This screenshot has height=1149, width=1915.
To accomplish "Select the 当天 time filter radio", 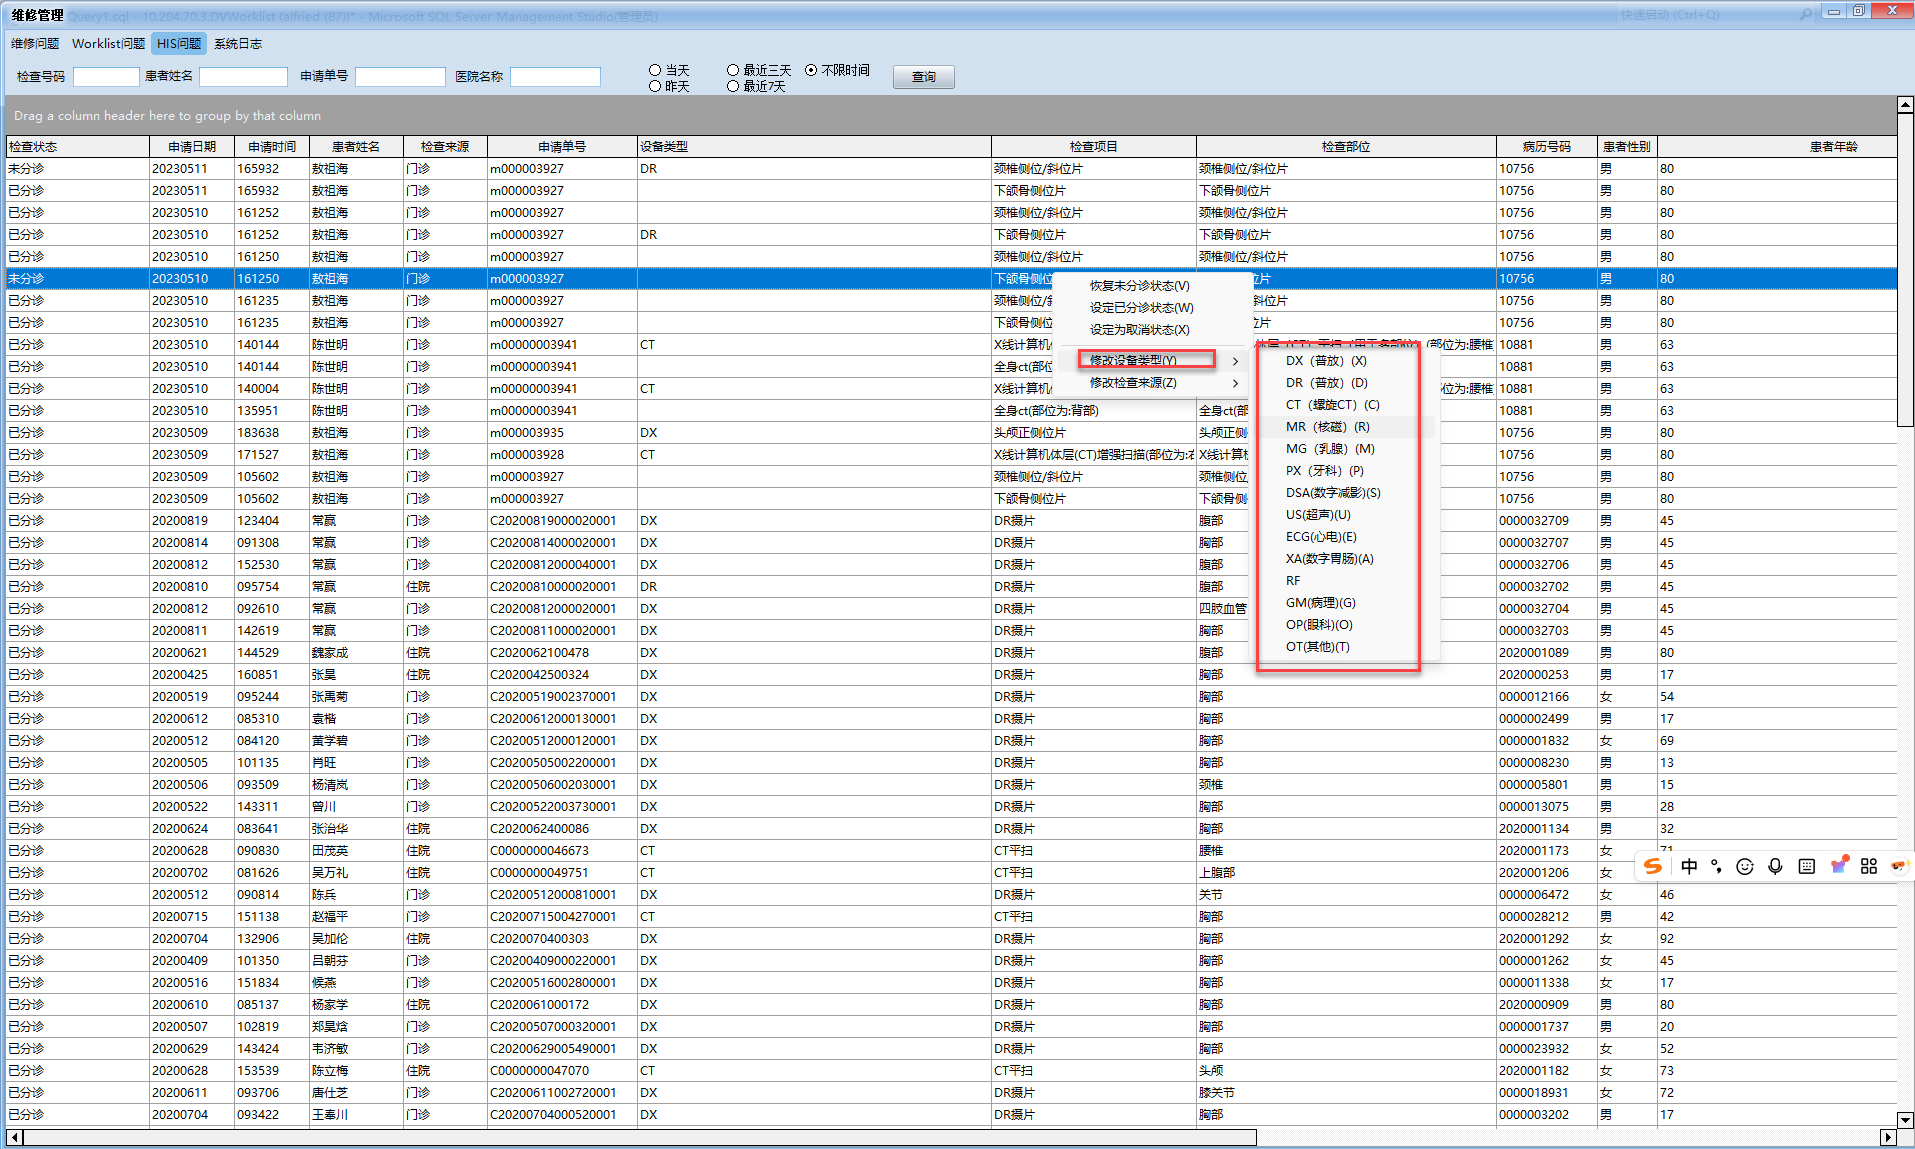I will coord(655,70).
